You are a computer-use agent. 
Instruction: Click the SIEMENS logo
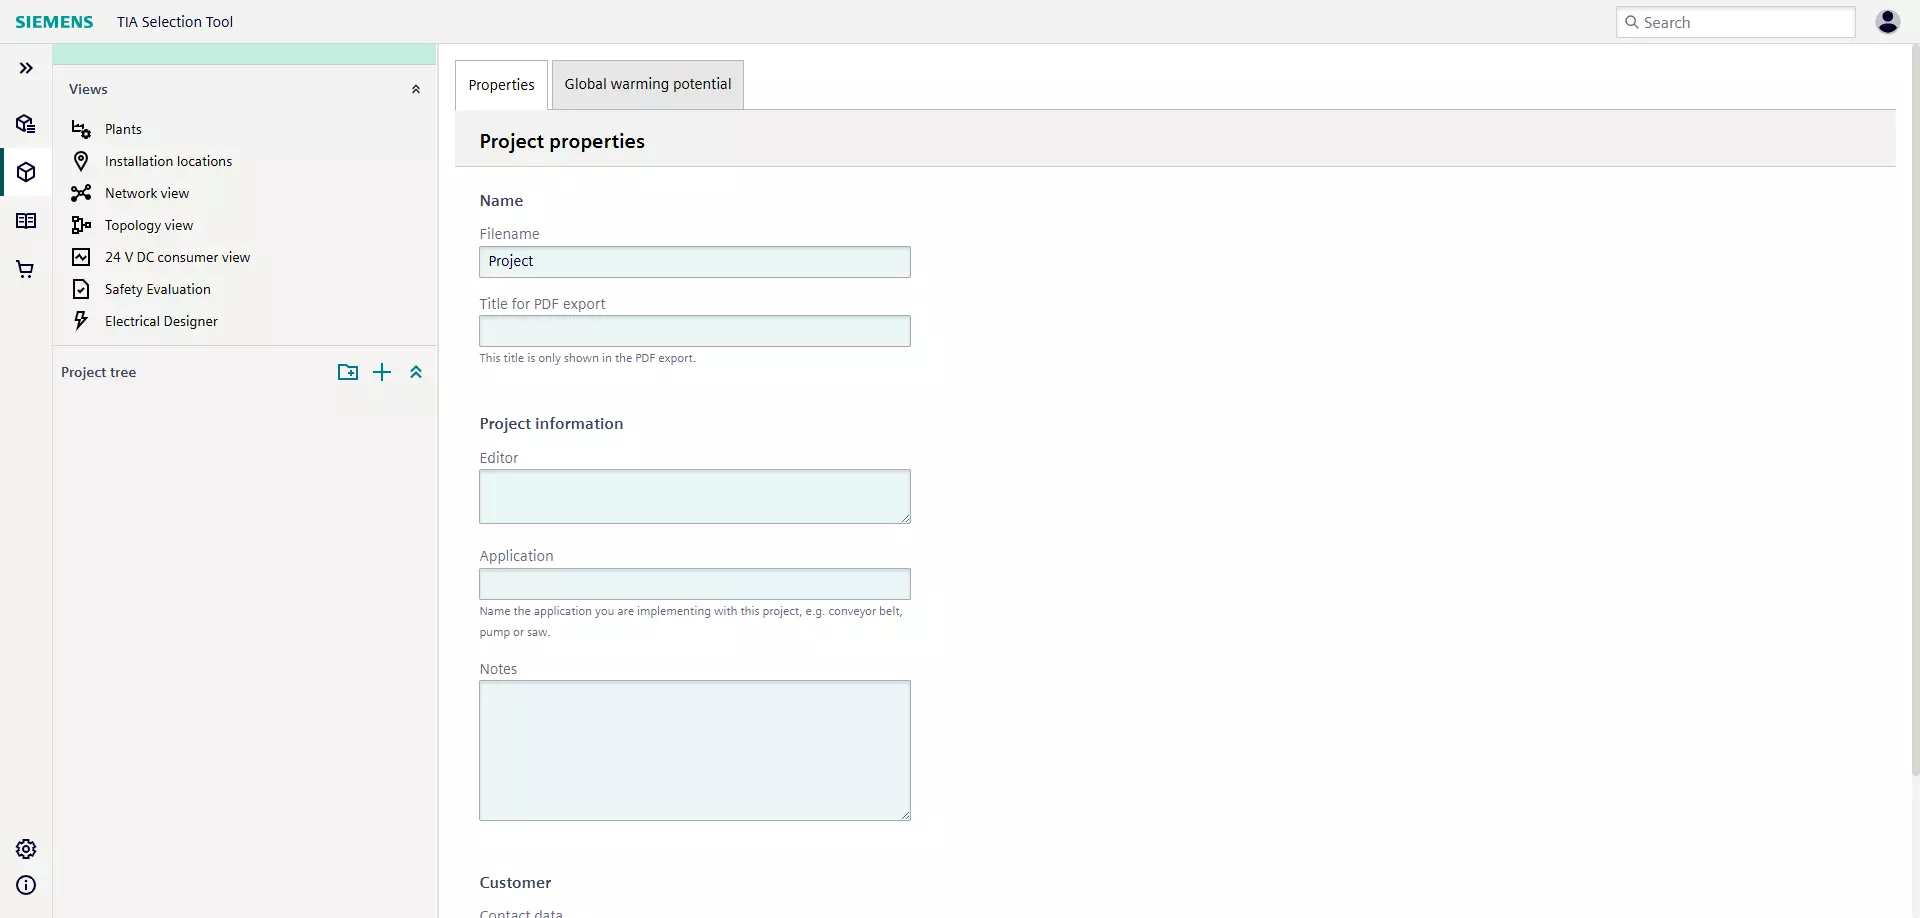pyautogui.click(x=54, y=22)
